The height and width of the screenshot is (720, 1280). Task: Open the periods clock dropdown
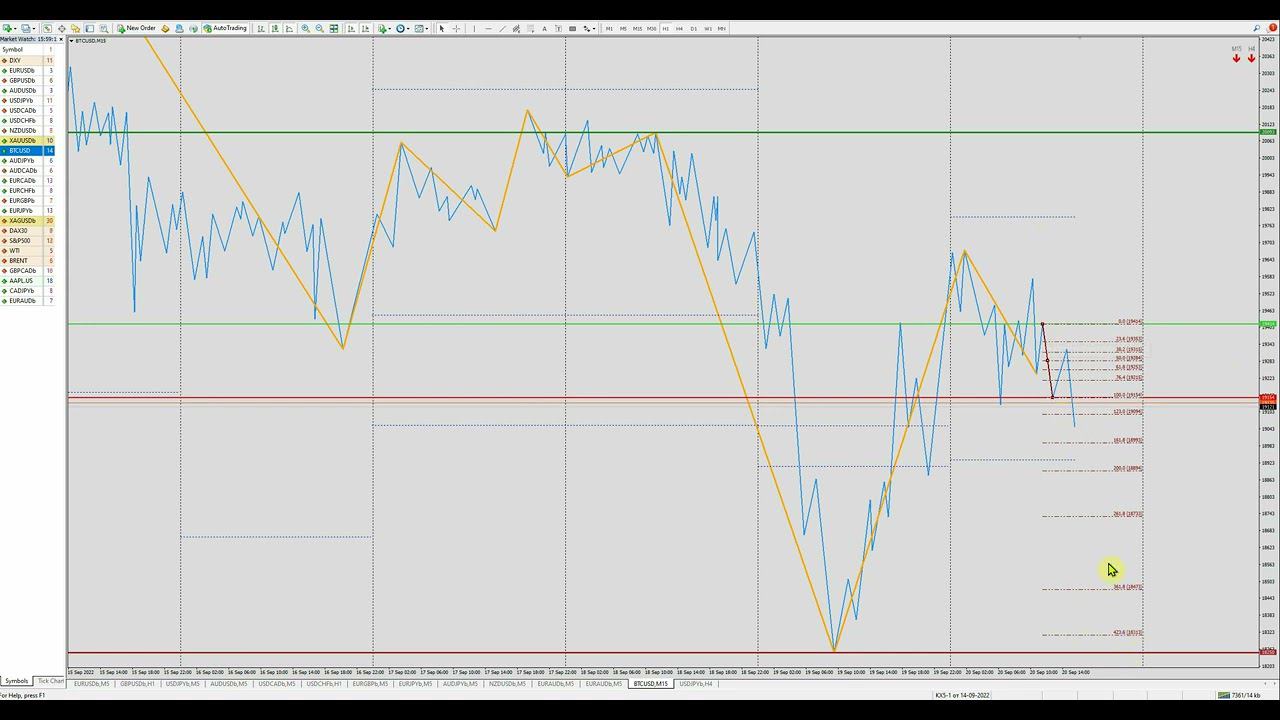tap(402, 28)
